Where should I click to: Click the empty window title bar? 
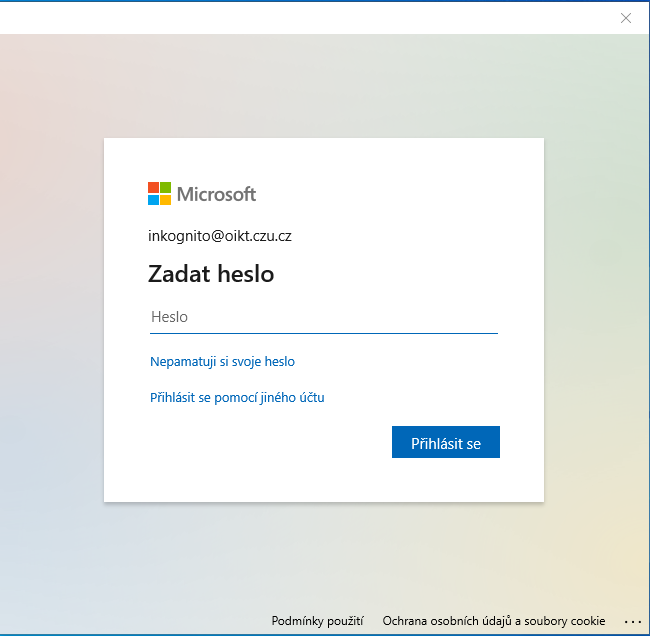300,18
